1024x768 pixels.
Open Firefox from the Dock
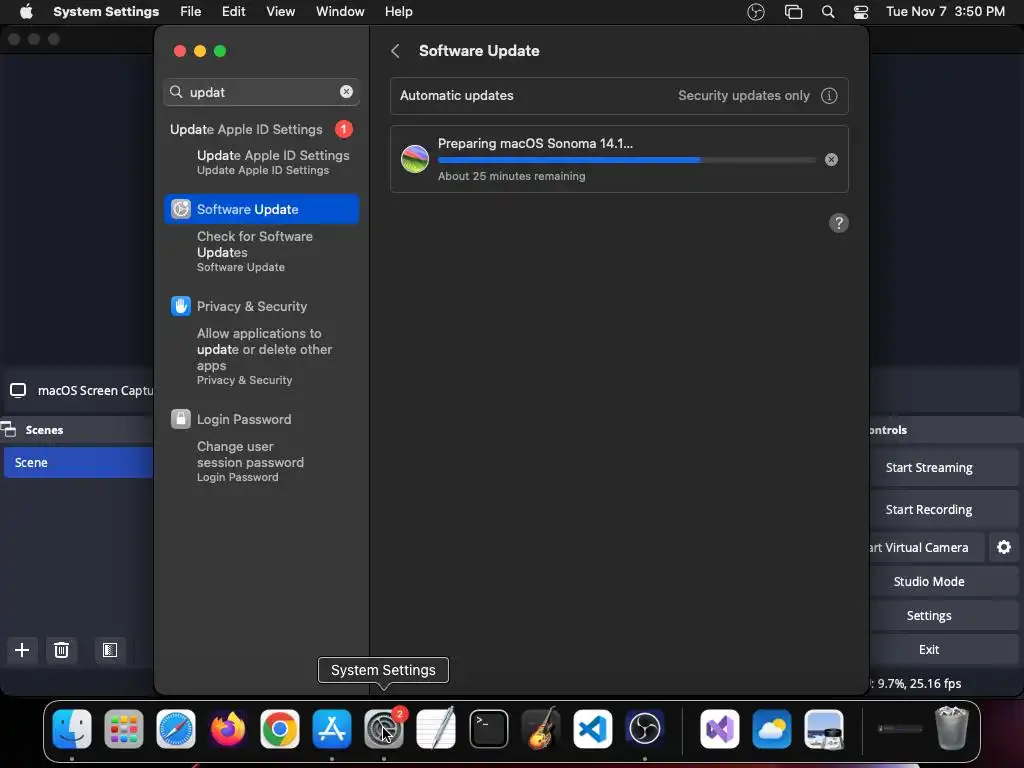[228, 729]
